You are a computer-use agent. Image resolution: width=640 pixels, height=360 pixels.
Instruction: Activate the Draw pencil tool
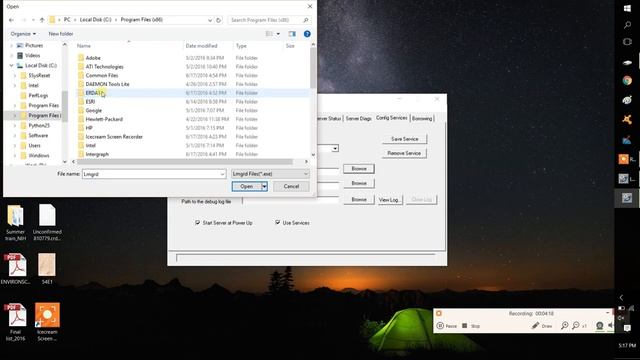click(542, 326)
